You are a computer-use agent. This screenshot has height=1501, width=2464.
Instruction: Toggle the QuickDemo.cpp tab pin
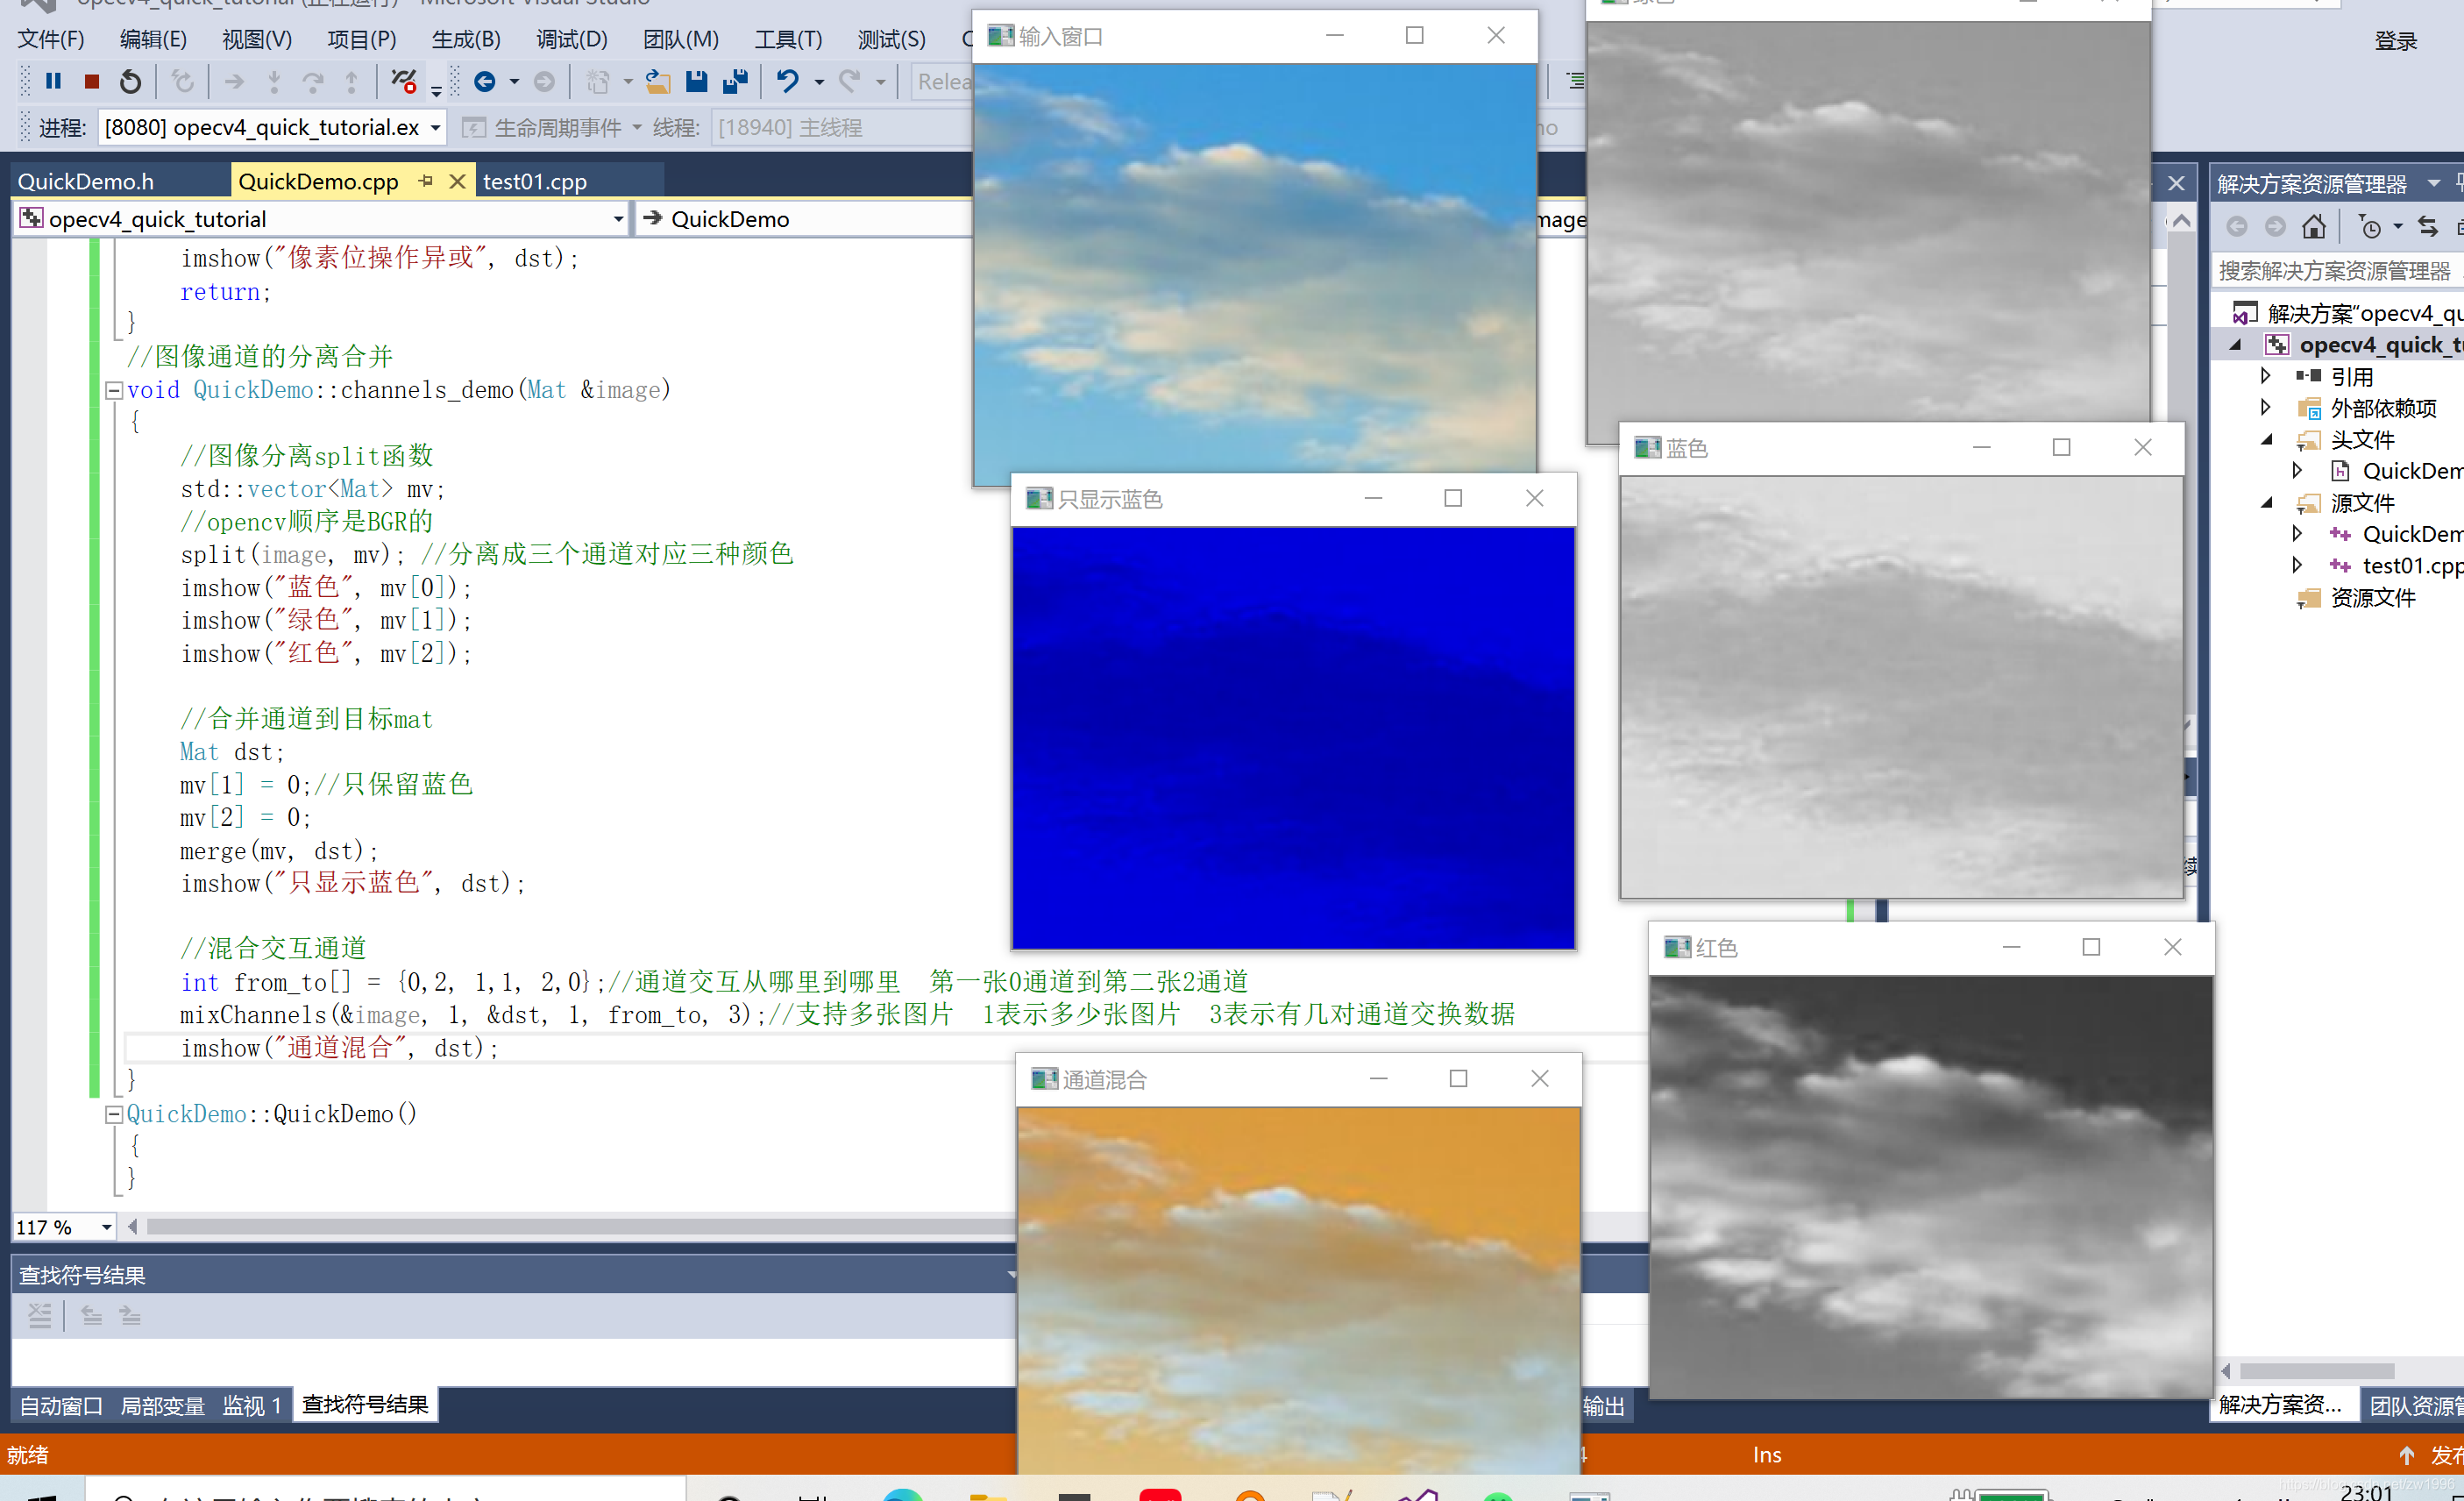click(x=426, y=181)
